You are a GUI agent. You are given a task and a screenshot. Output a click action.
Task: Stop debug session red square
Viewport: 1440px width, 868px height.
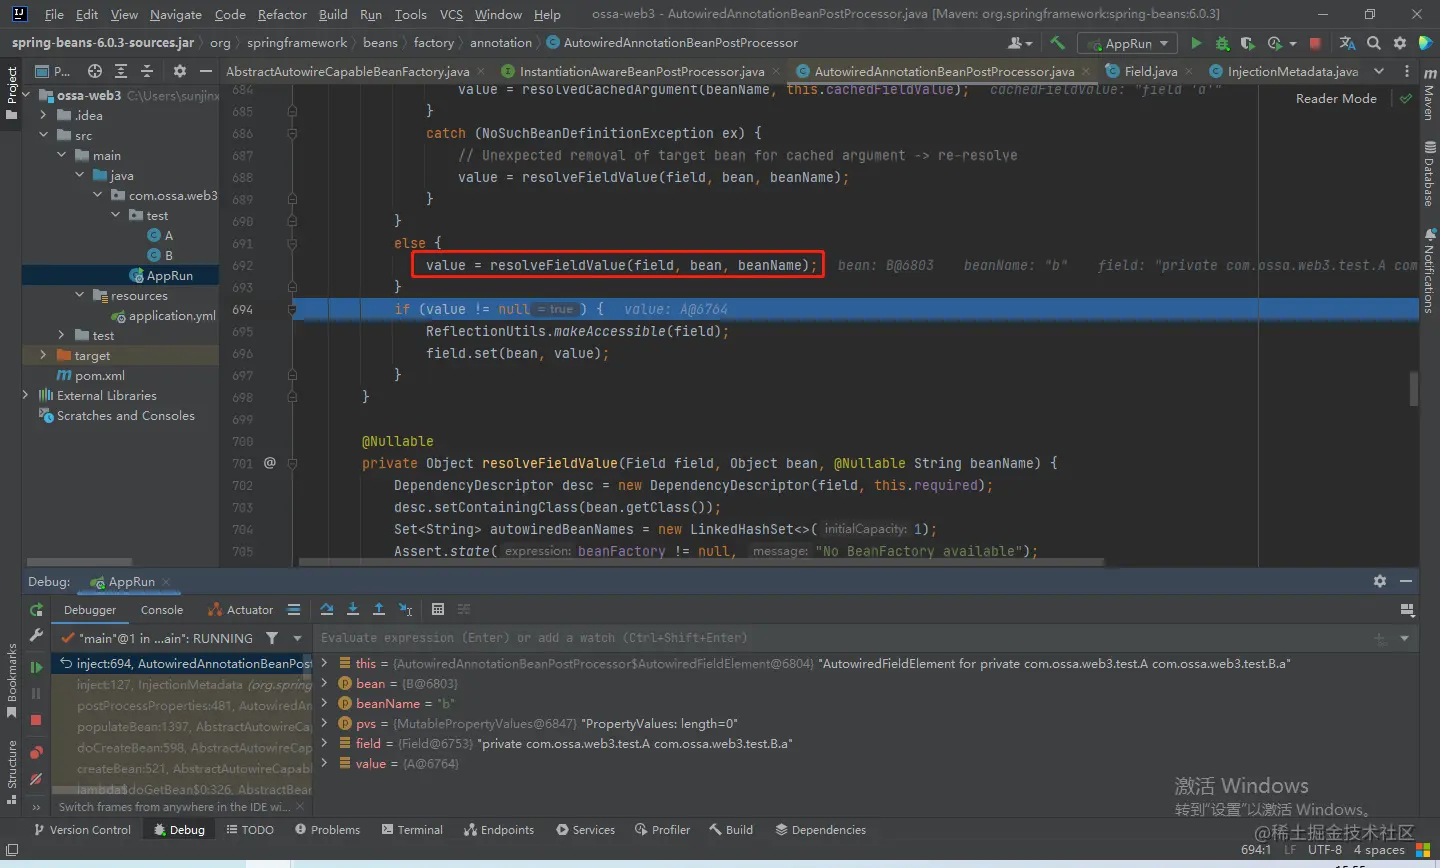[x=36, y=720]
